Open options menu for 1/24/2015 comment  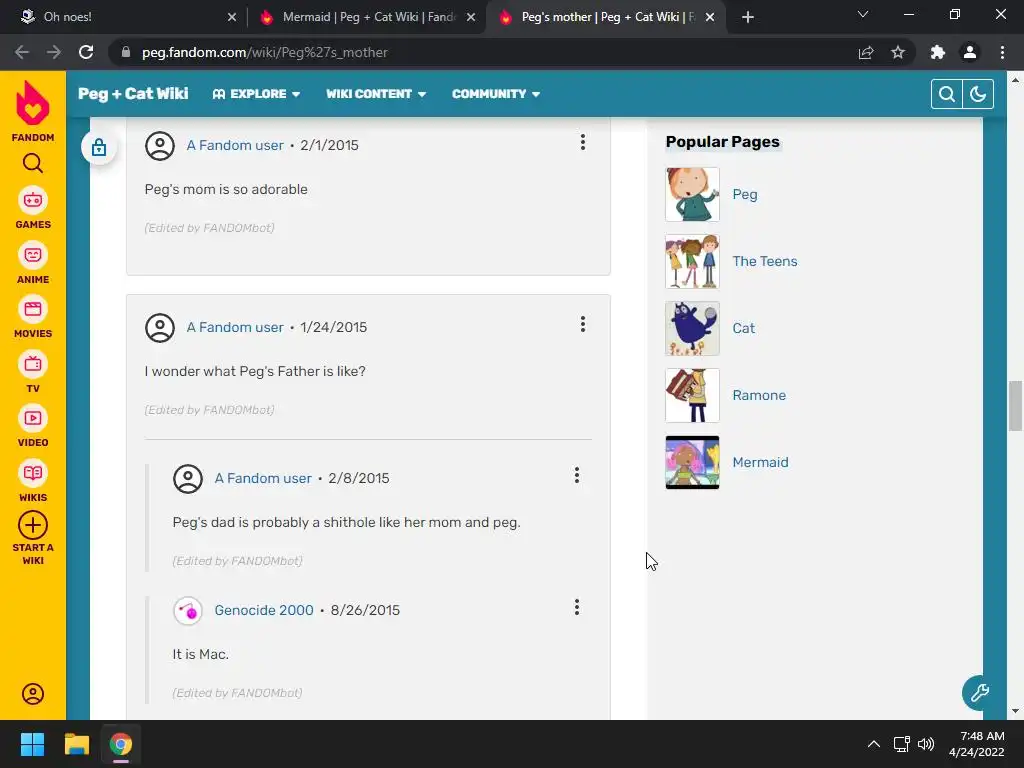[583, 324]
